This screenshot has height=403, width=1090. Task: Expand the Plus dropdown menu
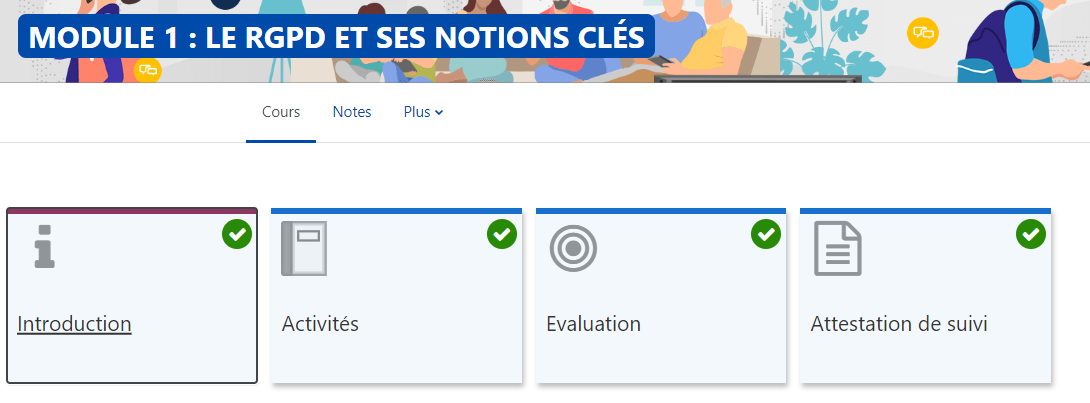(x=423, y=112)
